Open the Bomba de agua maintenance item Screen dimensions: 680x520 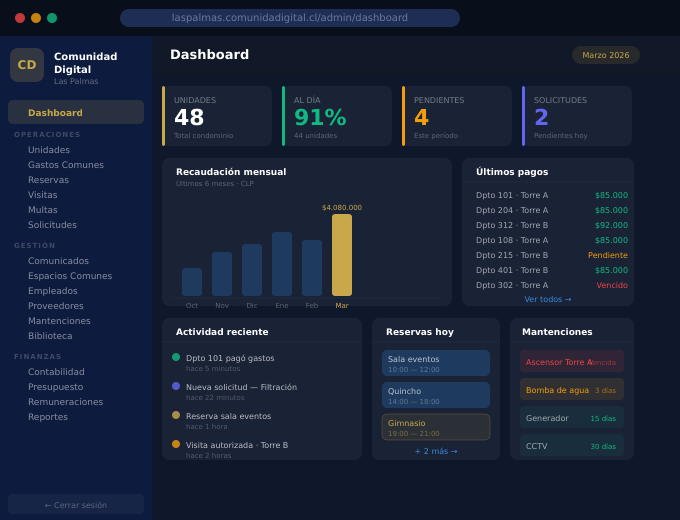(572, 389)
